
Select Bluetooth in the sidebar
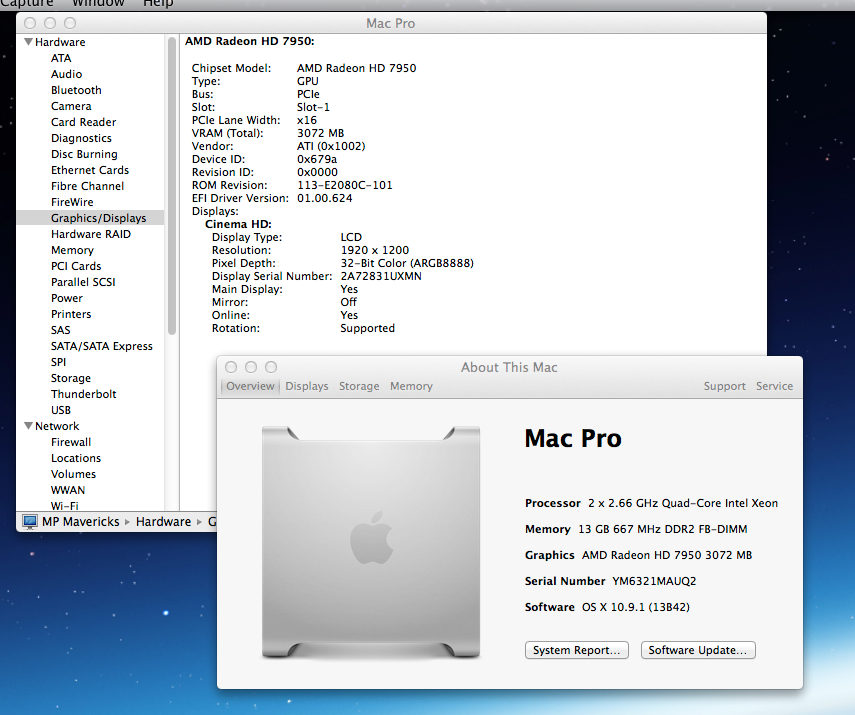coord(76,90)
